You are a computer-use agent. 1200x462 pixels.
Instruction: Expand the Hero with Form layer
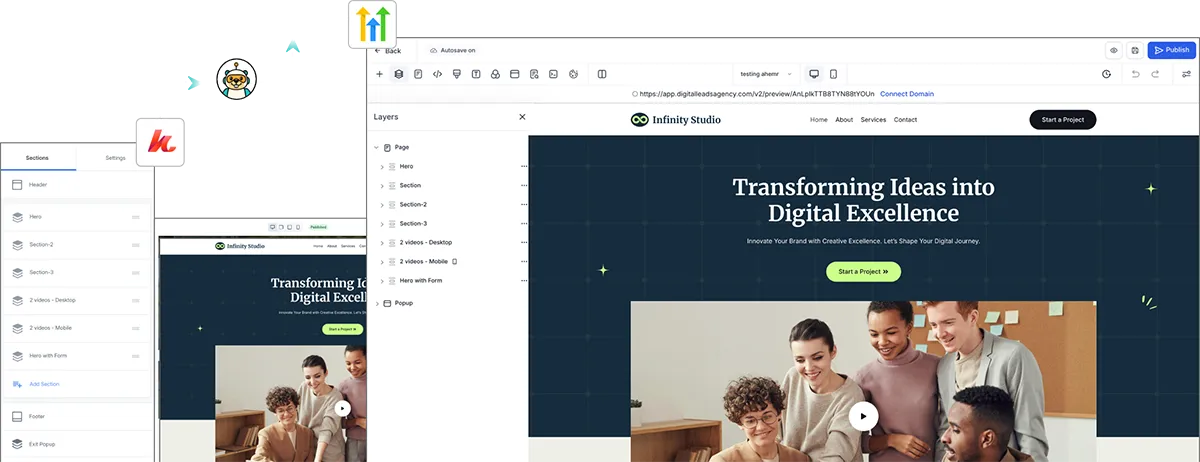tap(382, 280)
